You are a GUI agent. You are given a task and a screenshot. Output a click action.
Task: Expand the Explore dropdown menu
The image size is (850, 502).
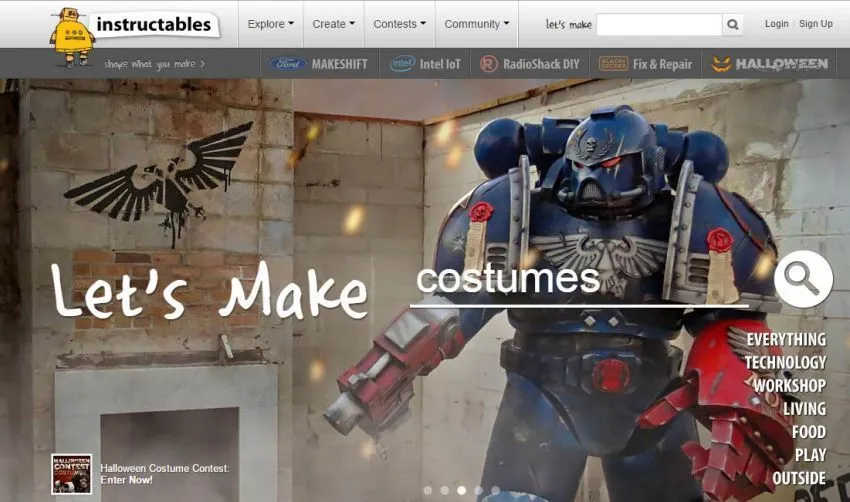[271, 24]
